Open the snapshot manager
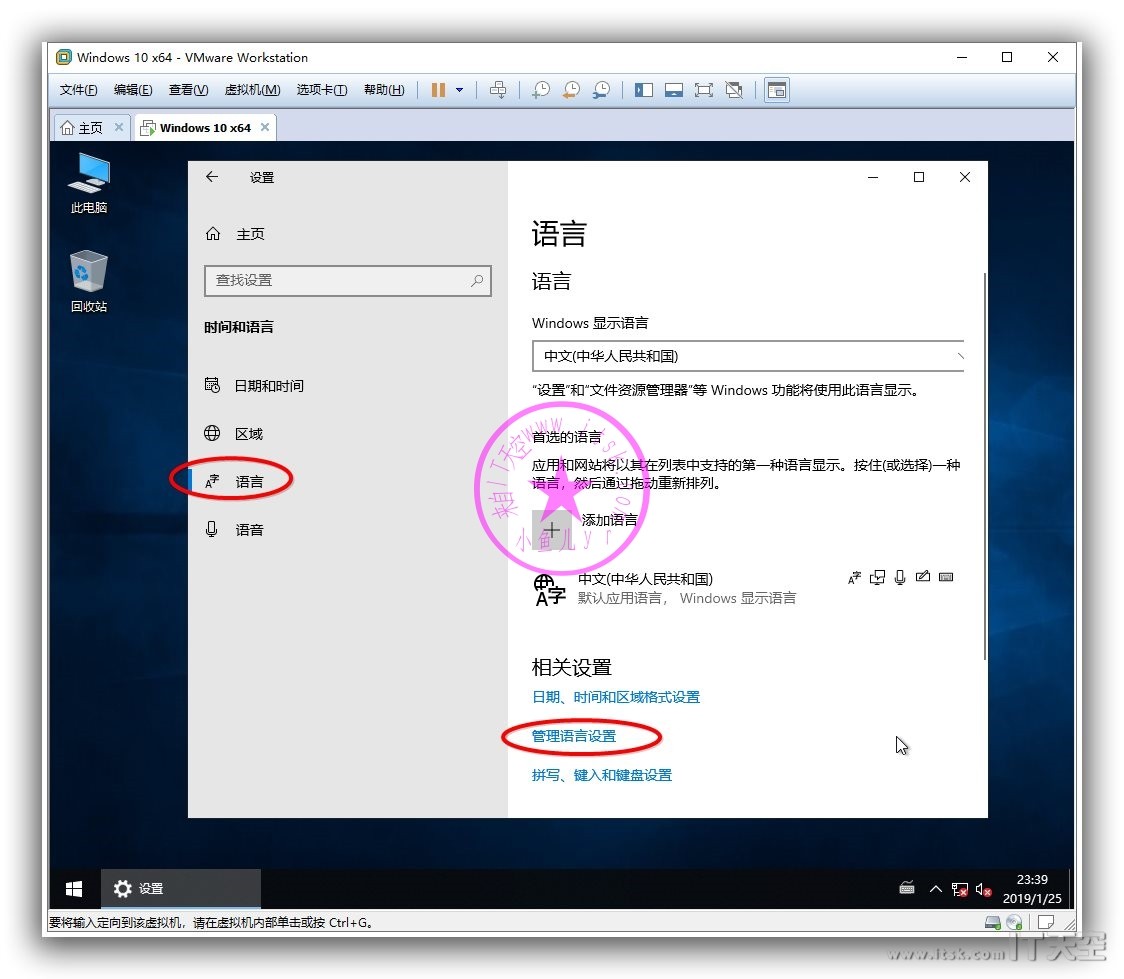 pyautogui.click(x=601, y=90)
